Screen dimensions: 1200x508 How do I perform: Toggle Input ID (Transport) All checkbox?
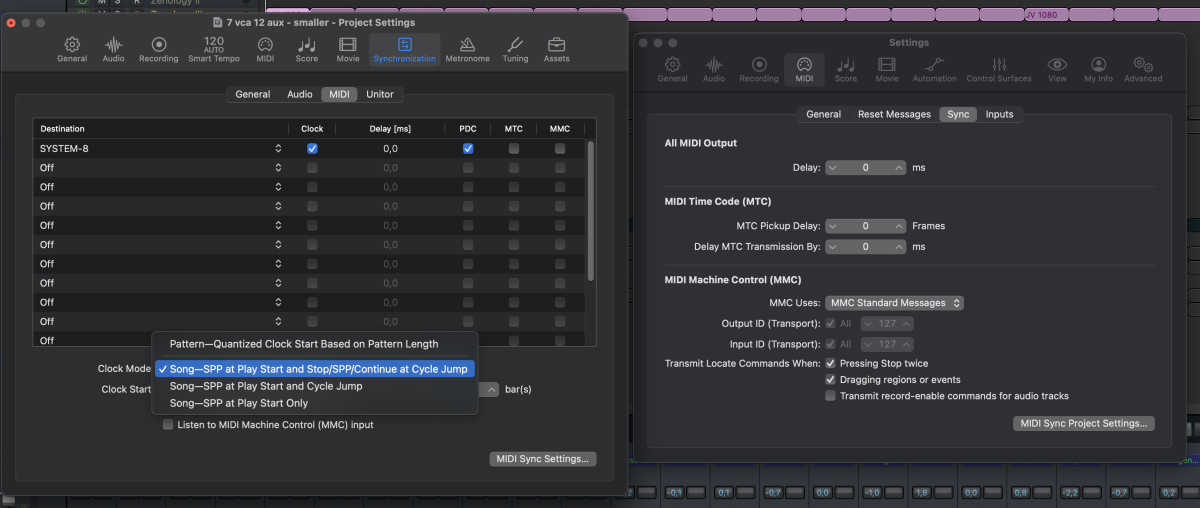[x=830, y=344]
